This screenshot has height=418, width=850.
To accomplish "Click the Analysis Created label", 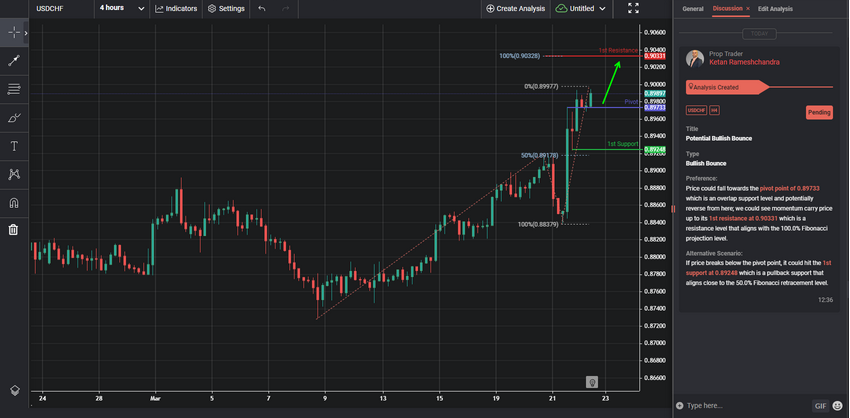I will pos(716,87).
